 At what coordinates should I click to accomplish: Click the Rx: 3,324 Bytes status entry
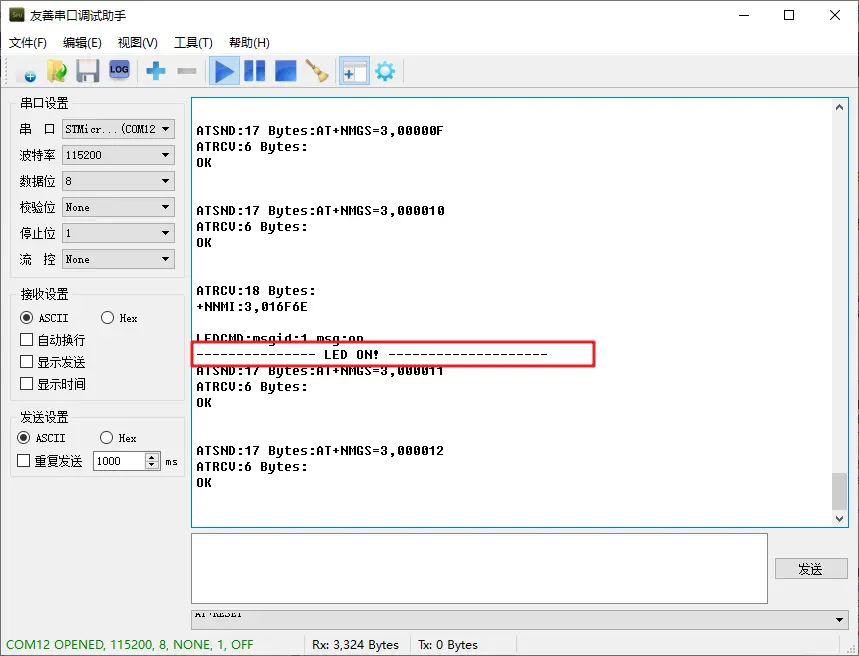356,644
